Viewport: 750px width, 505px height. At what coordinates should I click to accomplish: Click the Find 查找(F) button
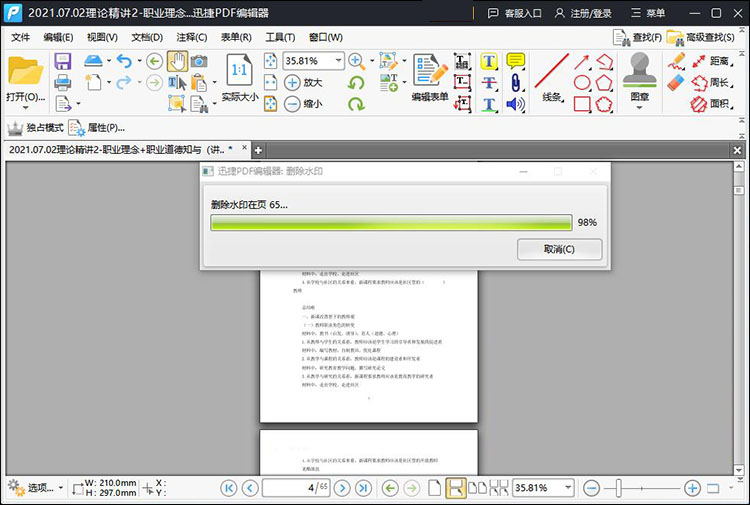coord(637,37)
